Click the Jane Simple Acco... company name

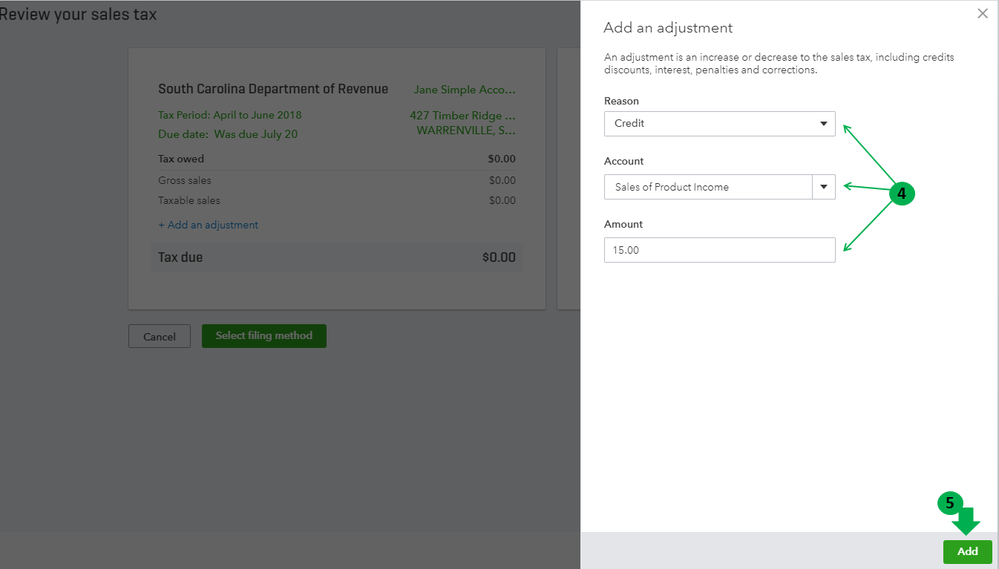coord(465,90)
